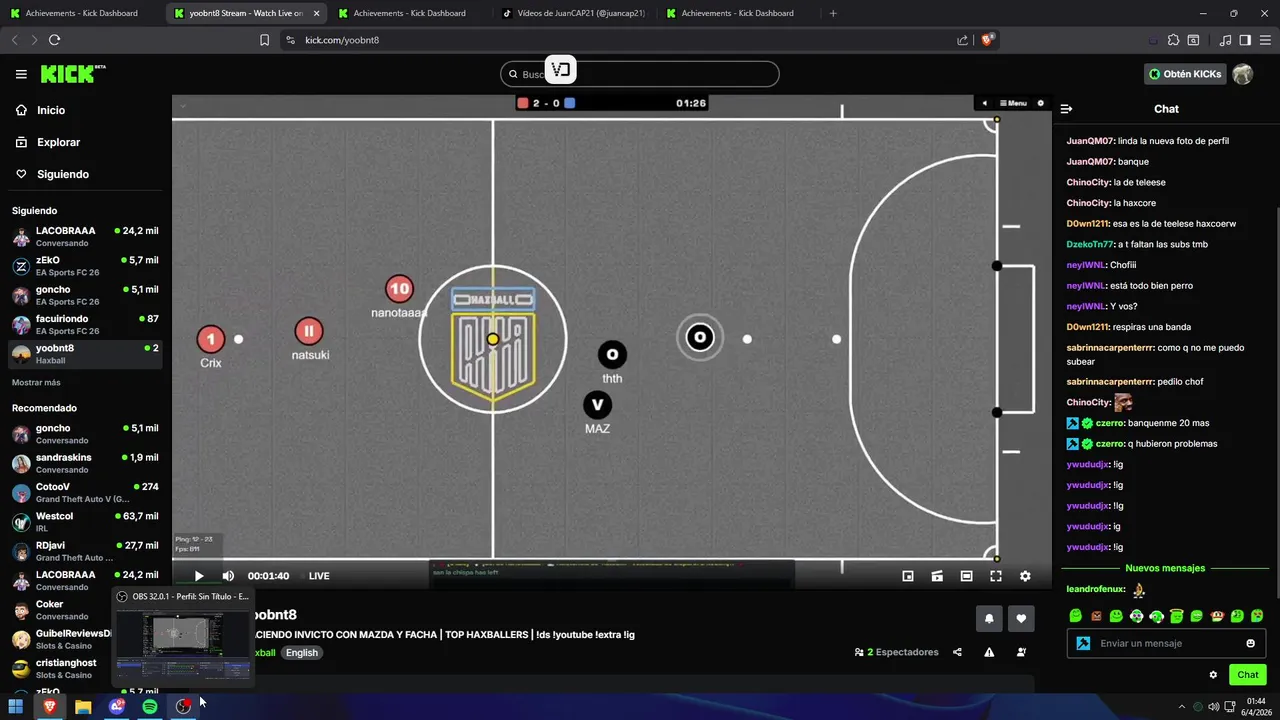Click the Kick search bar
The height and width of the screenshot is (720, 1280).
[640, 74]
